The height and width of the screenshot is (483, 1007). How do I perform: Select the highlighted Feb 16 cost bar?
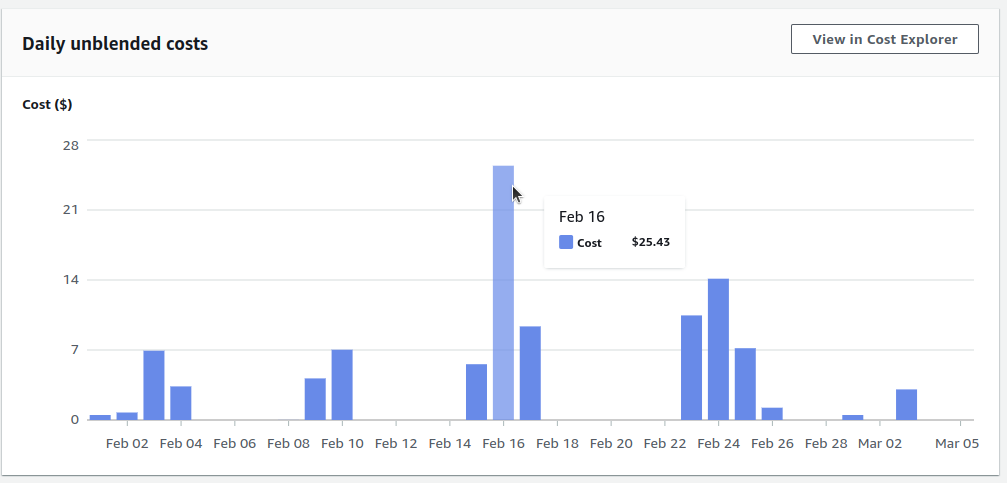[x=504, y=293]
